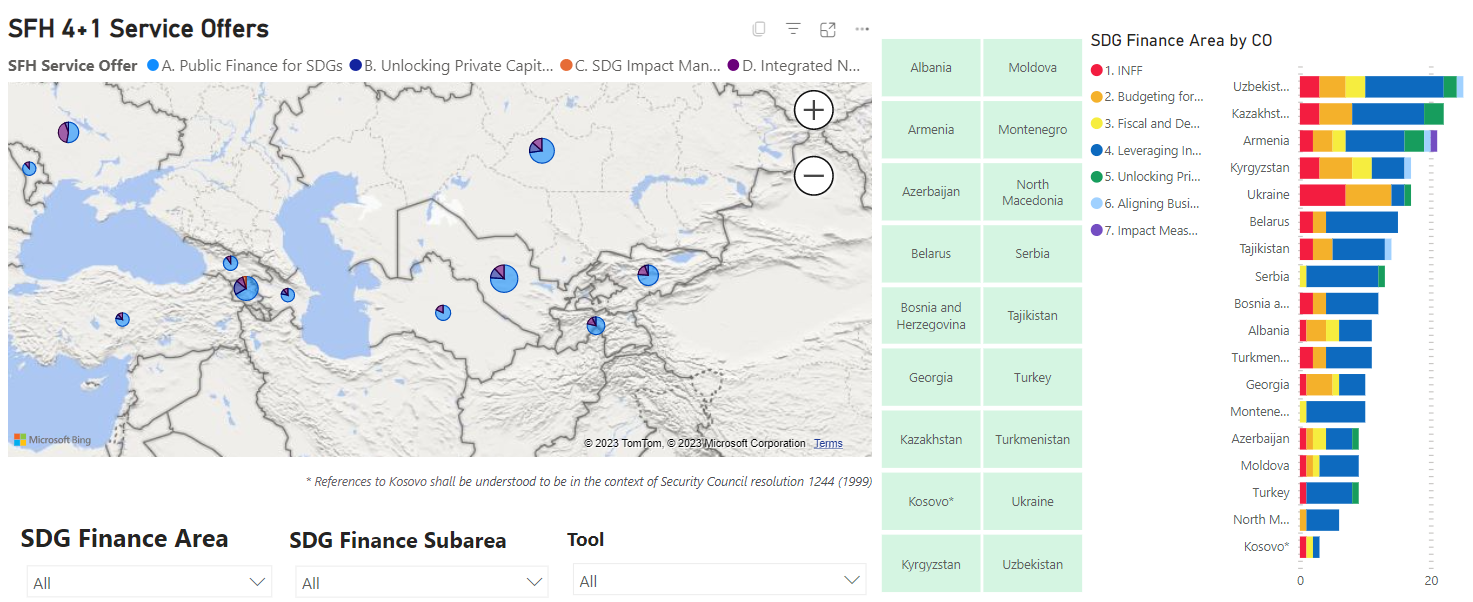Enter focus mode using the expand icon
Screen dimensions: 1473x602
coord(827,29)
